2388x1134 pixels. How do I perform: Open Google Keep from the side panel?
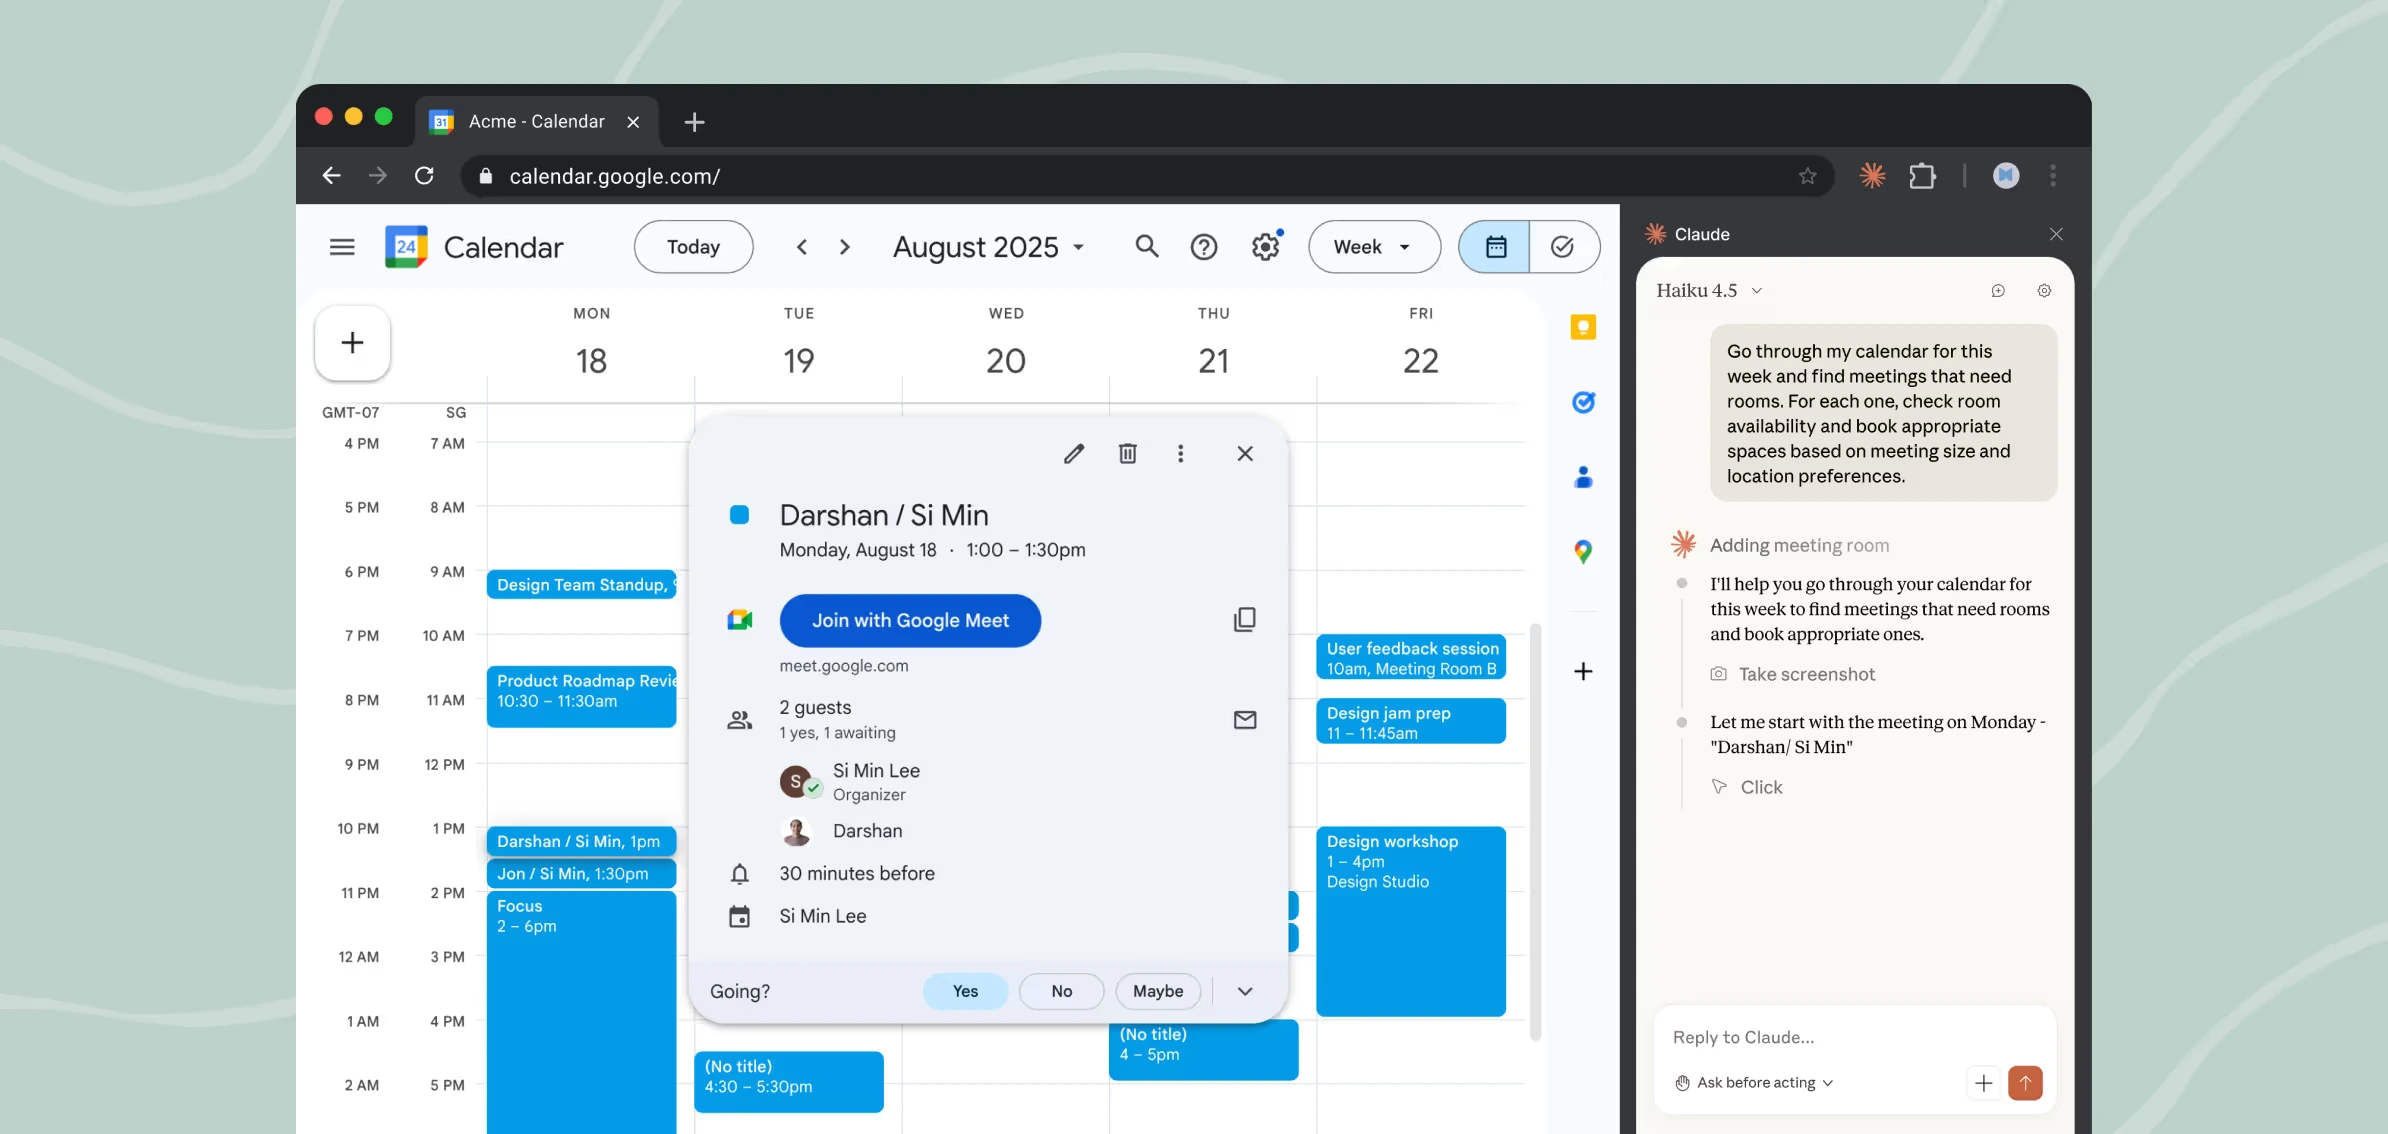[1584, 327]
